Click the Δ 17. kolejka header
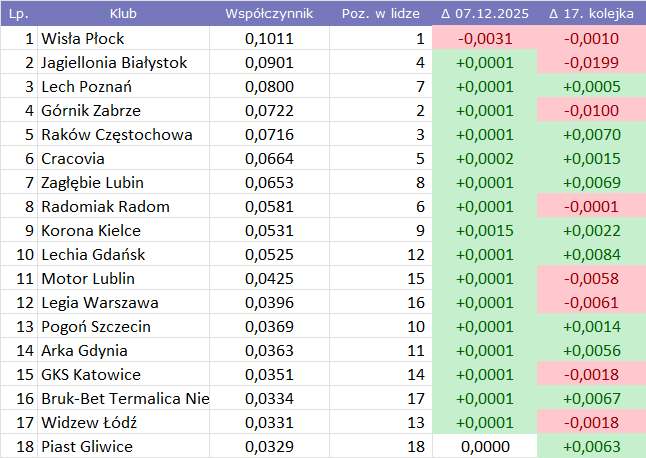The image size is (646, 458). click(x=591, y=14)
